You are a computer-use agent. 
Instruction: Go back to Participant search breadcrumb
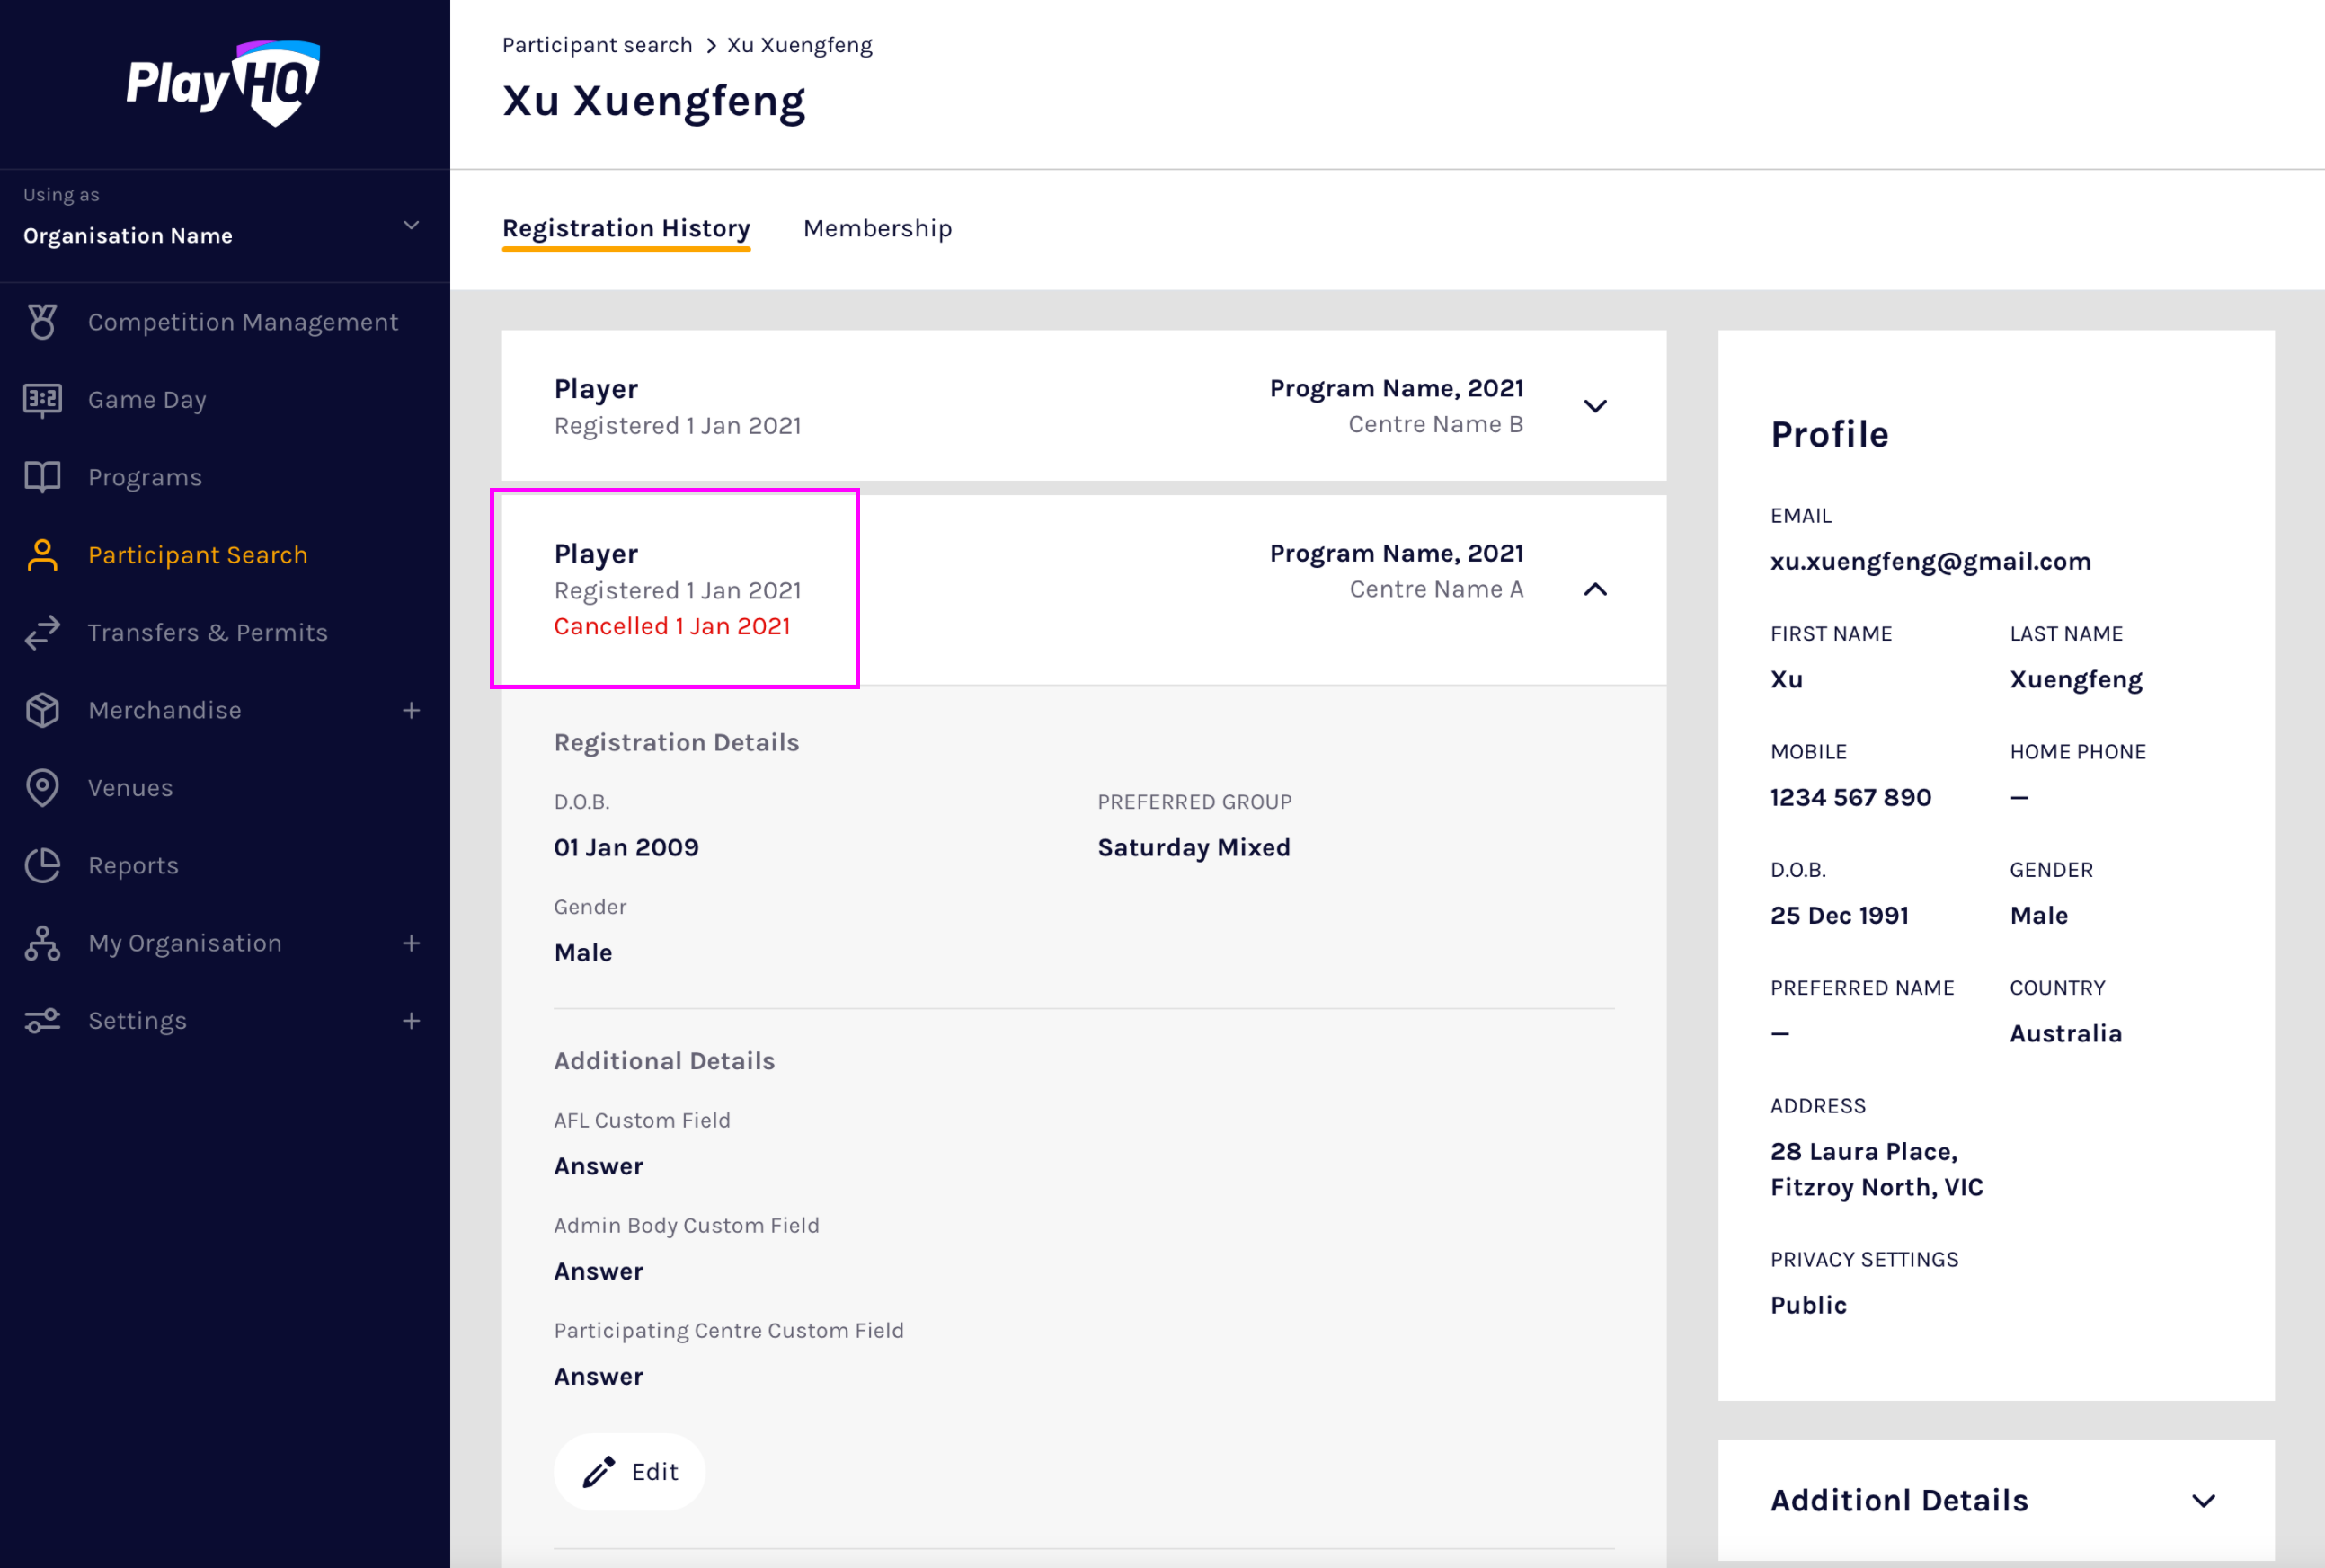(x=597, y=45)
